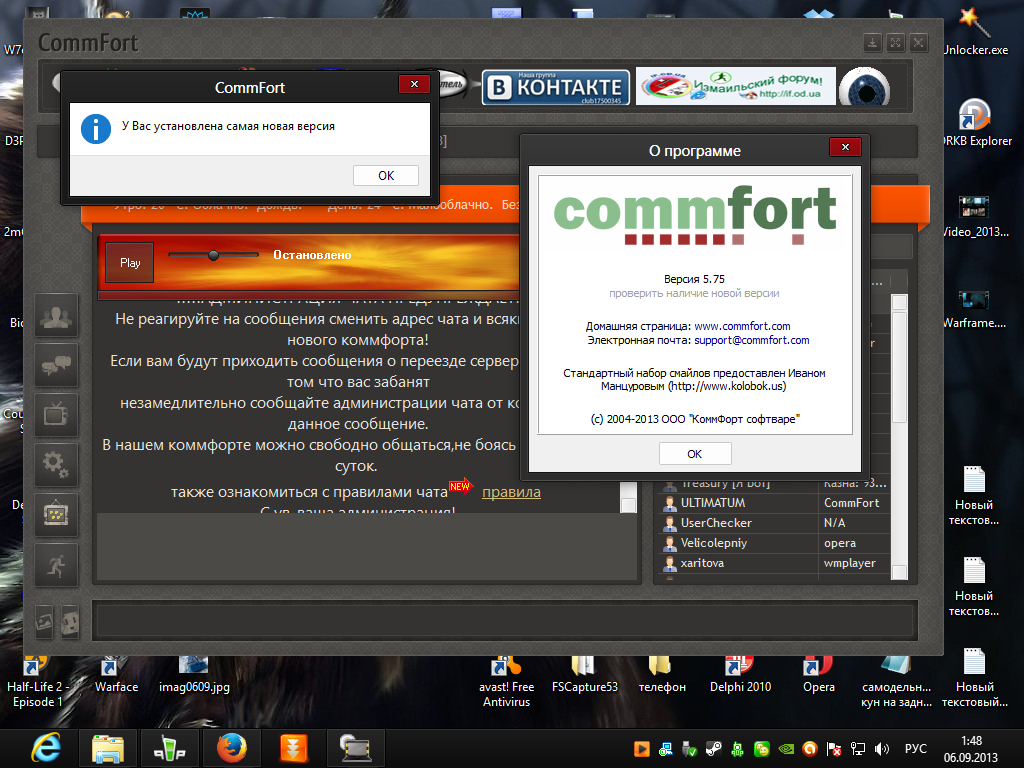Open settings via the gears icon
1024x768 pixels.
(x=56, y=465)
